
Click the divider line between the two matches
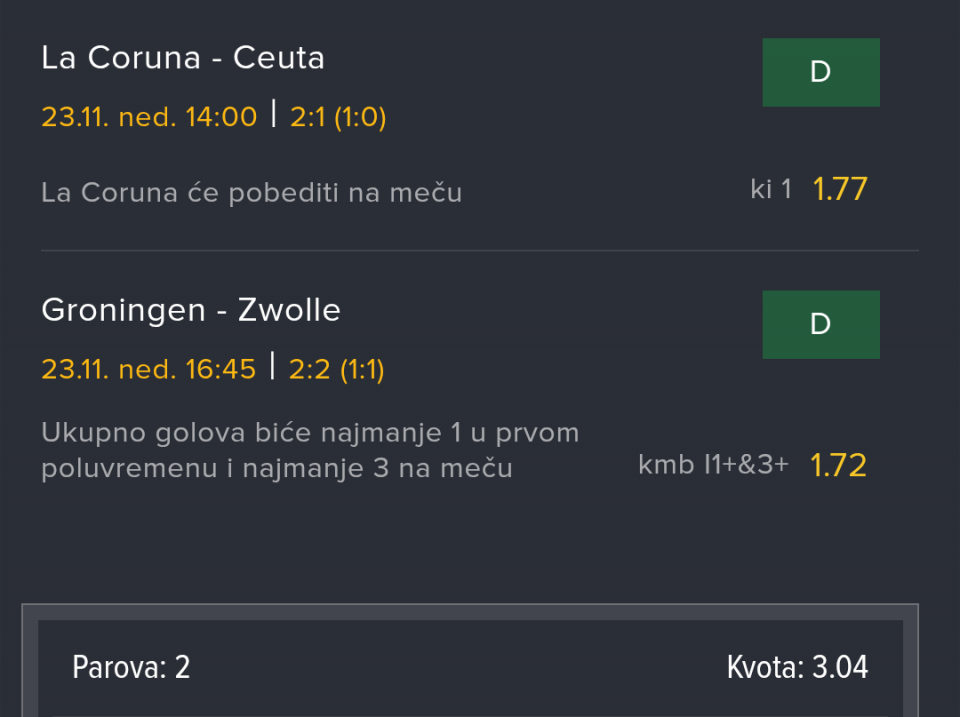click(479, 250)
